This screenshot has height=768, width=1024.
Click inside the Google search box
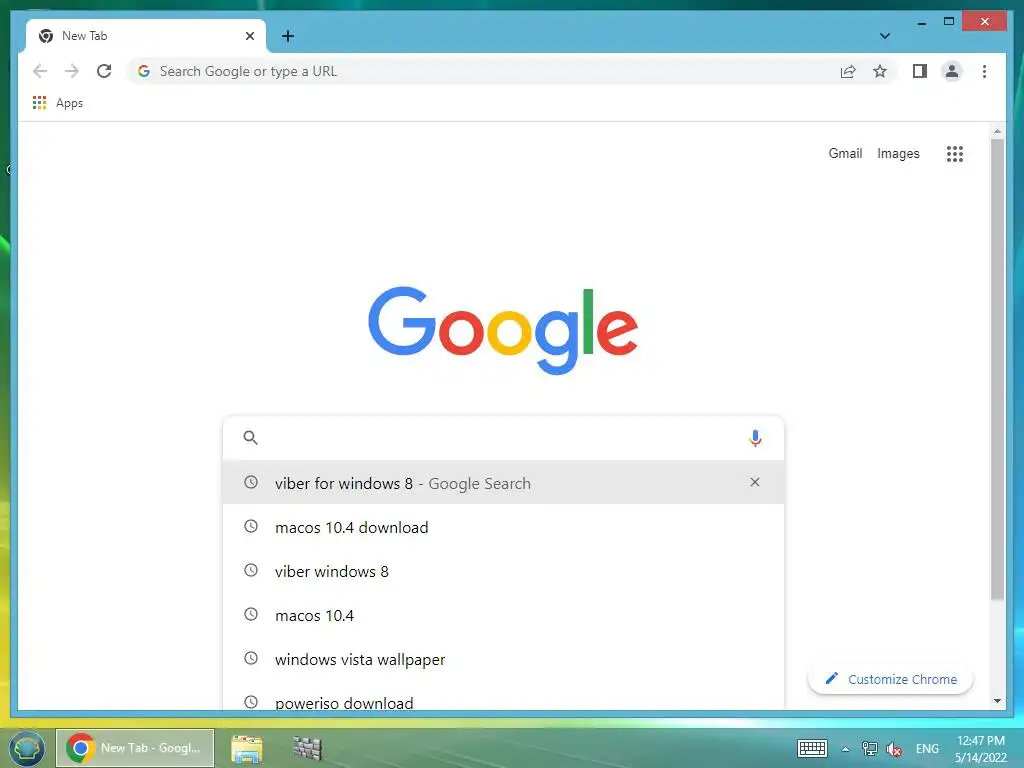point(503,438)
